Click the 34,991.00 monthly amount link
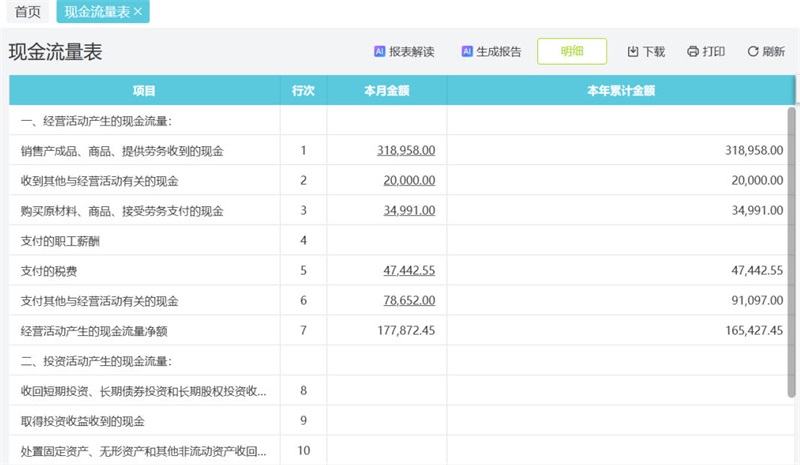This screenshot has height=465, width=800. (x=409, y=211)
